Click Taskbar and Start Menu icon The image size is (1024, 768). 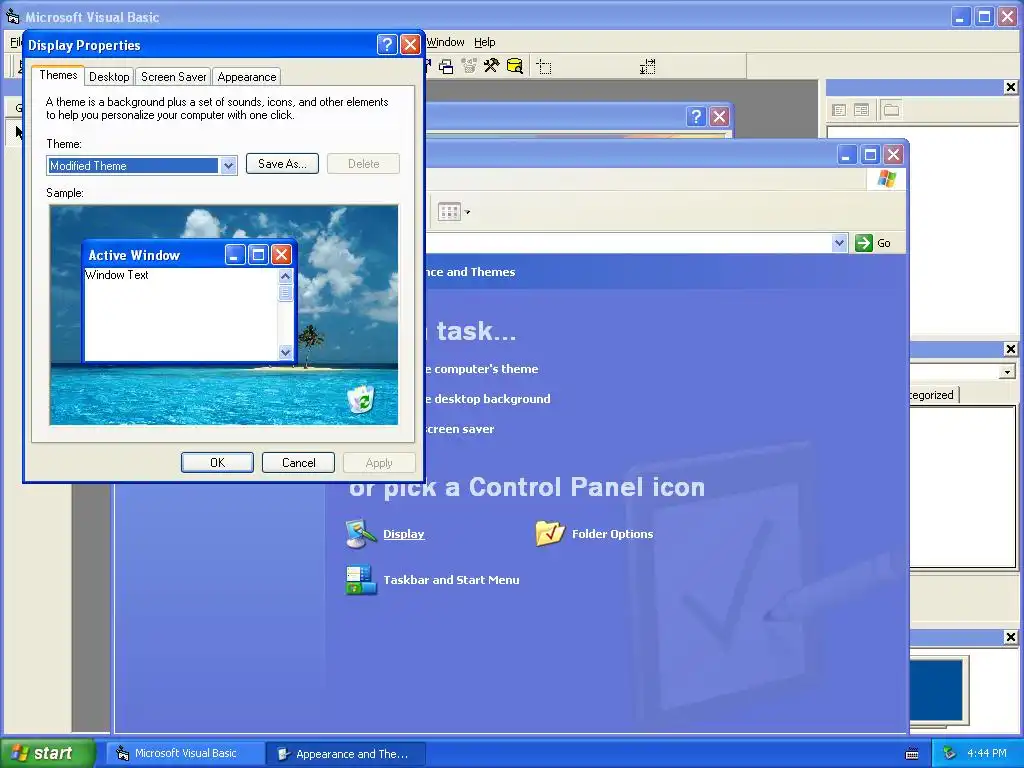[360, 580]
